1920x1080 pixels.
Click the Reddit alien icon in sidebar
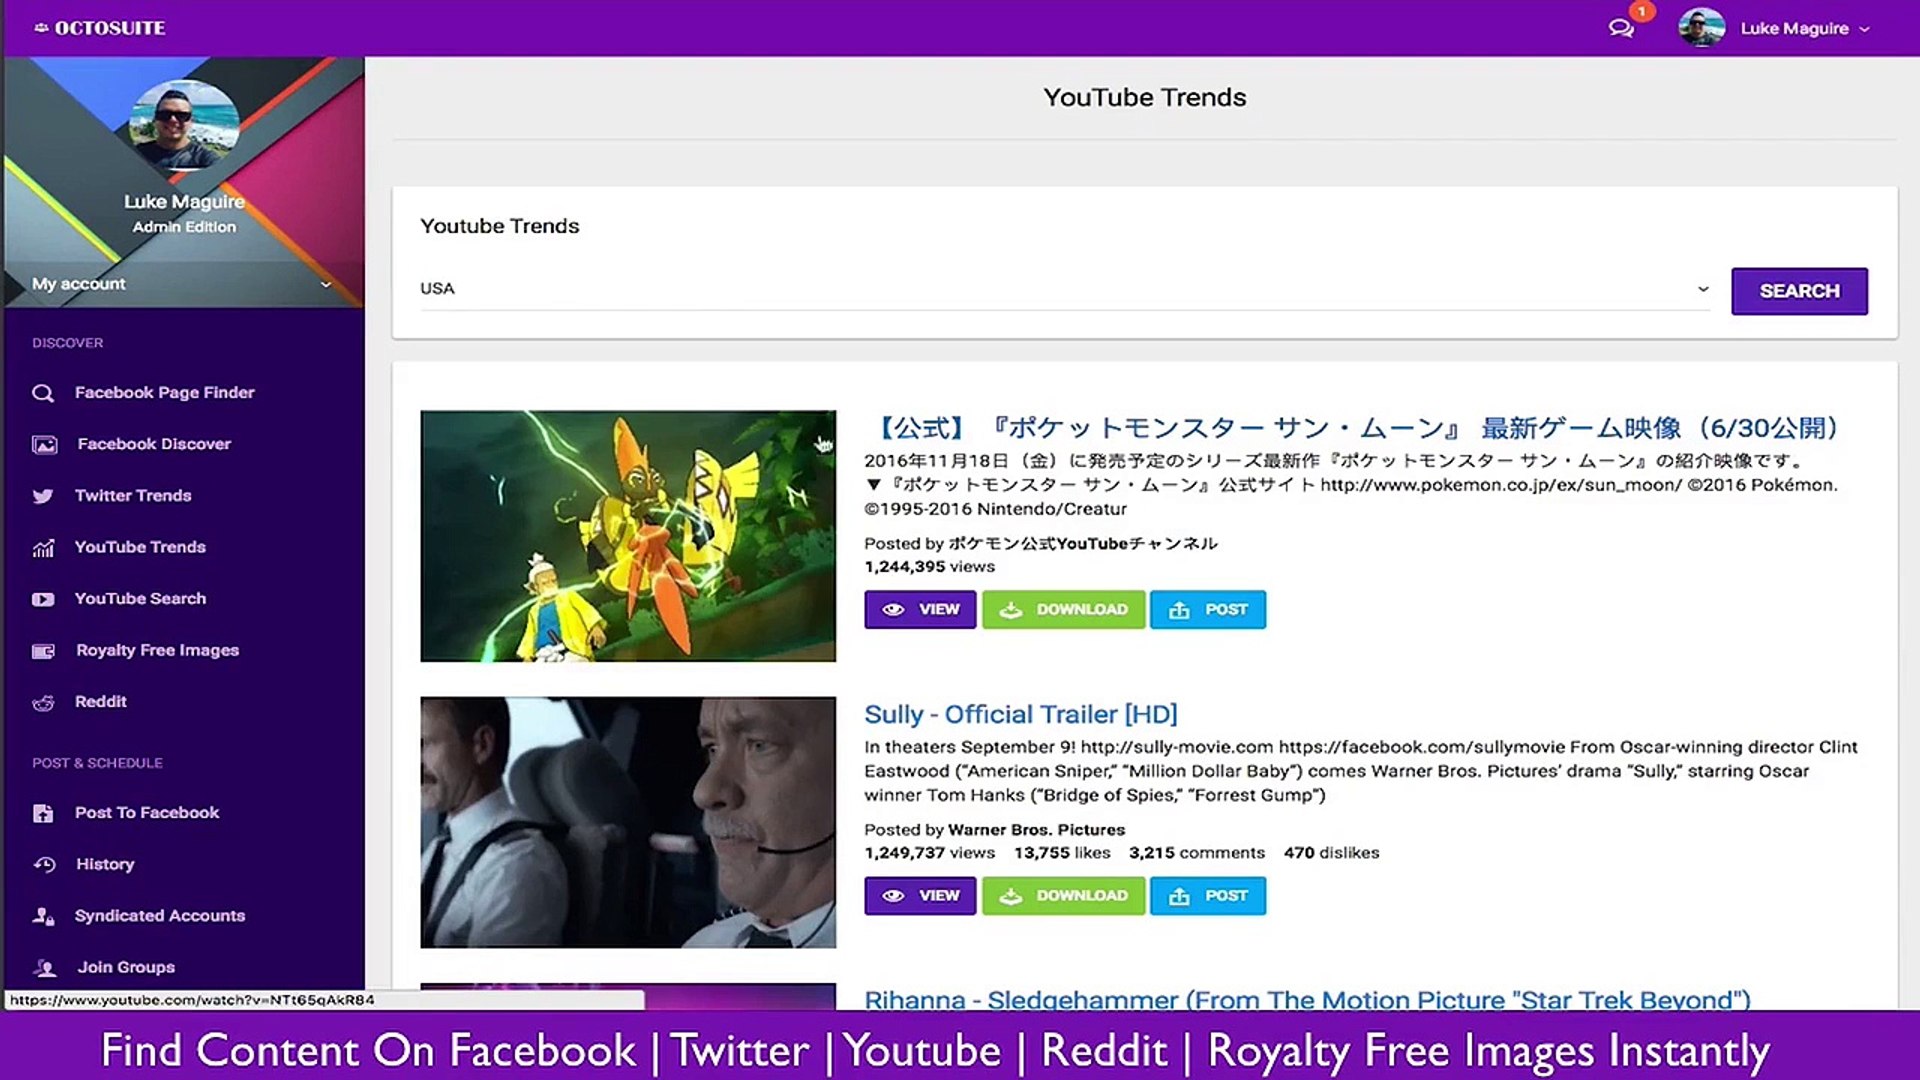pos(43,702)
